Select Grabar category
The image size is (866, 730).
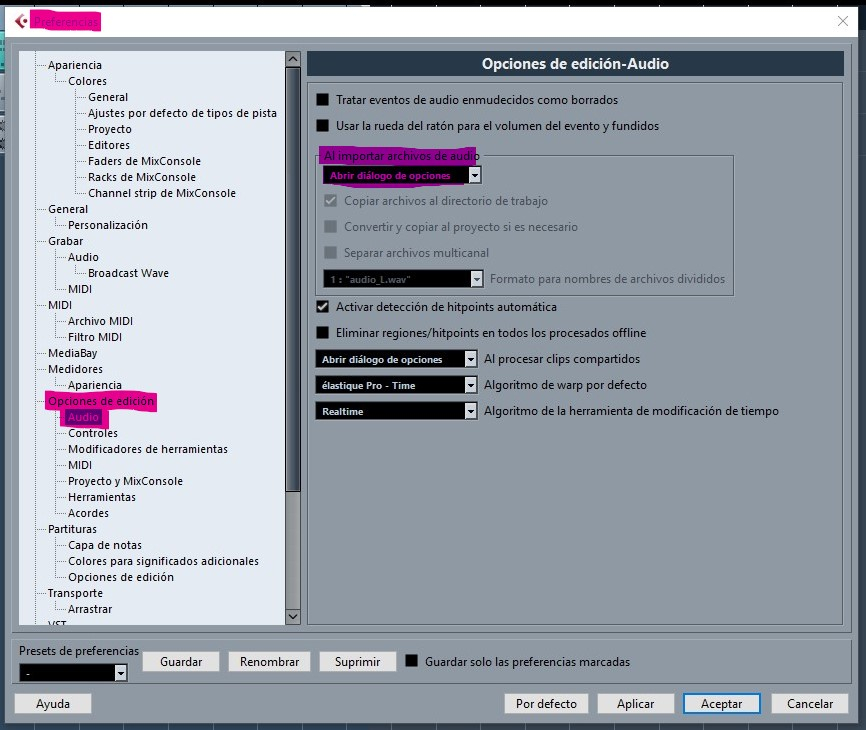pyautogui.click(x=65, y=241)
